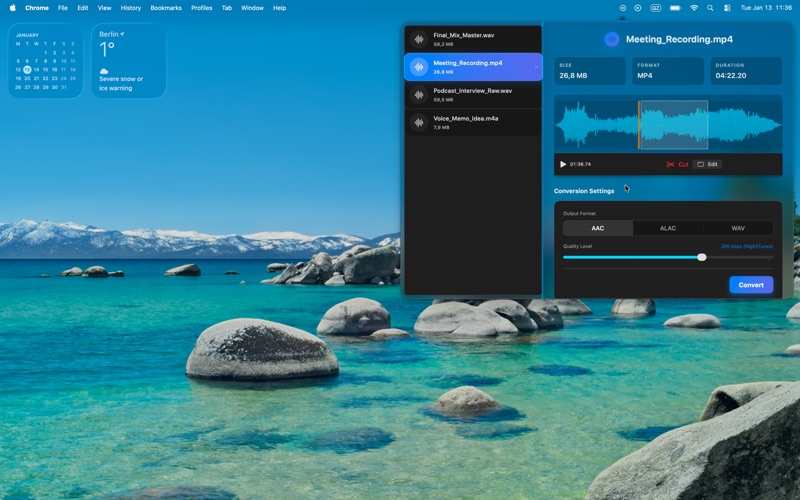This screenshot has width=800, height=500.
Task: Click the SIZE 26,8 MB info card
Action: 590,71
